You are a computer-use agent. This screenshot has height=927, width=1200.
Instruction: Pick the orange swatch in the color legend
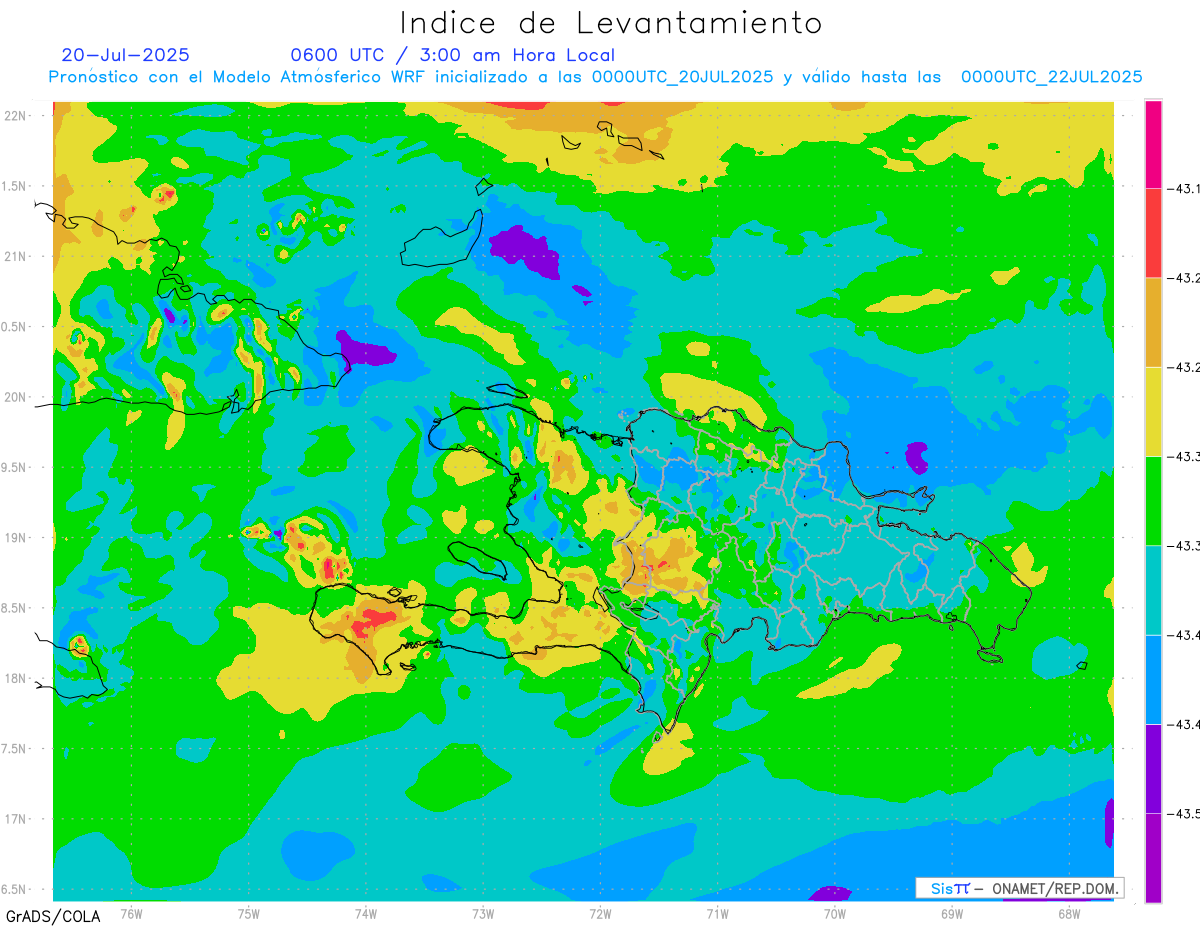click(1153, 322)
